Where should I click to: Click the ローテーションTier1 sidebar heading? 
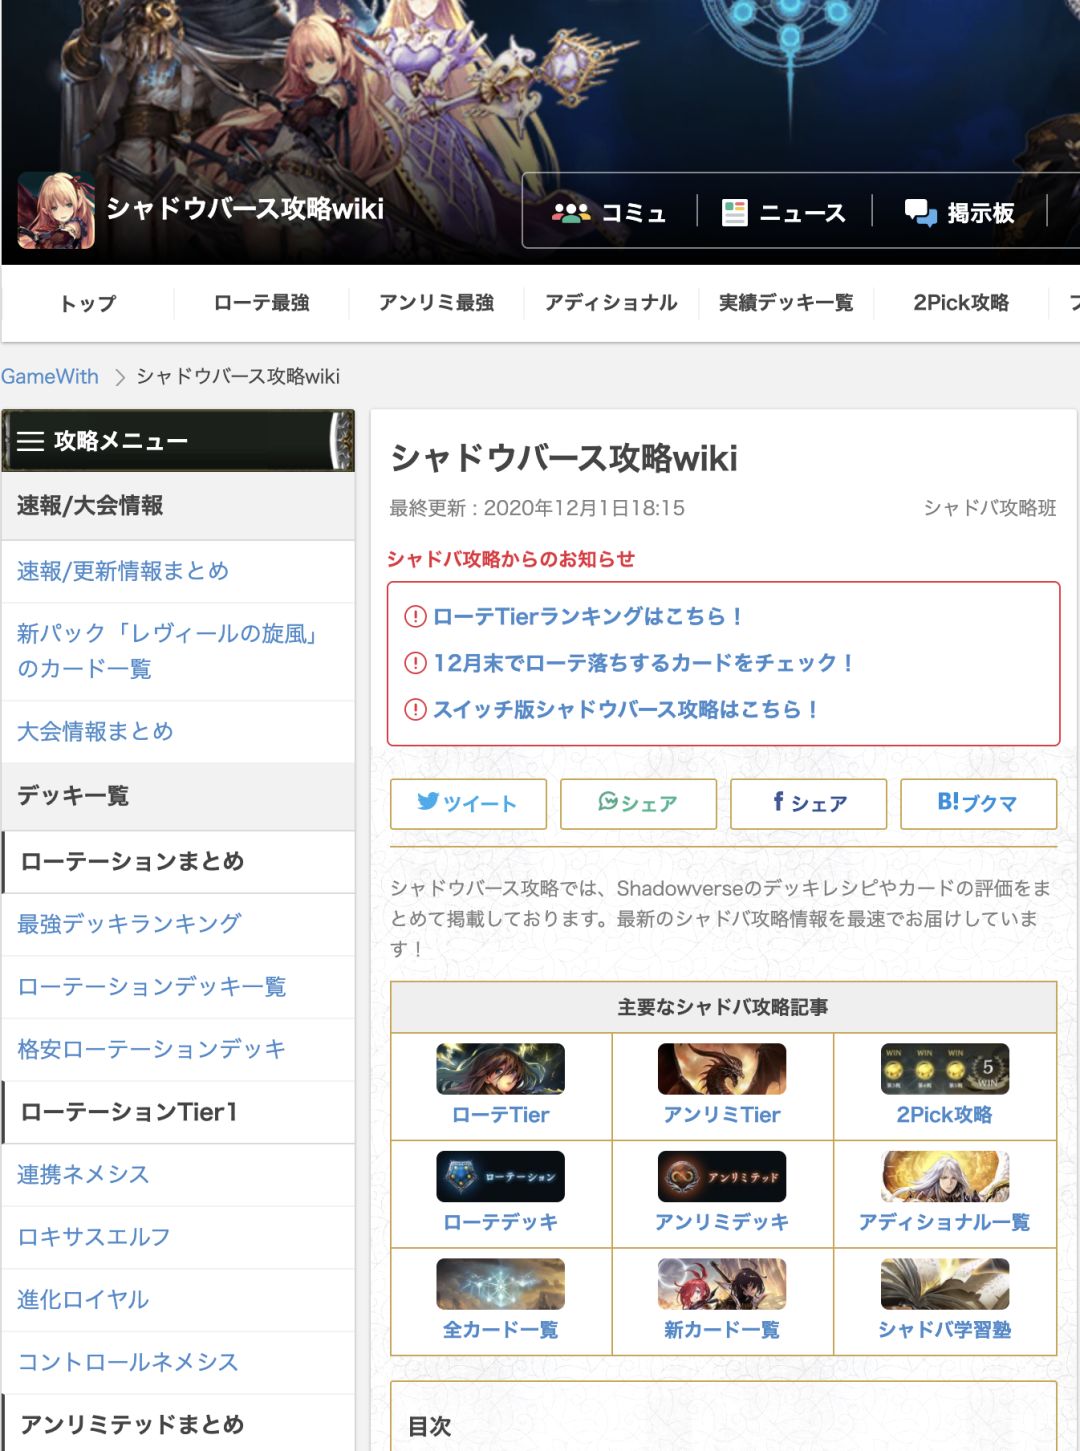(129, 1112)
